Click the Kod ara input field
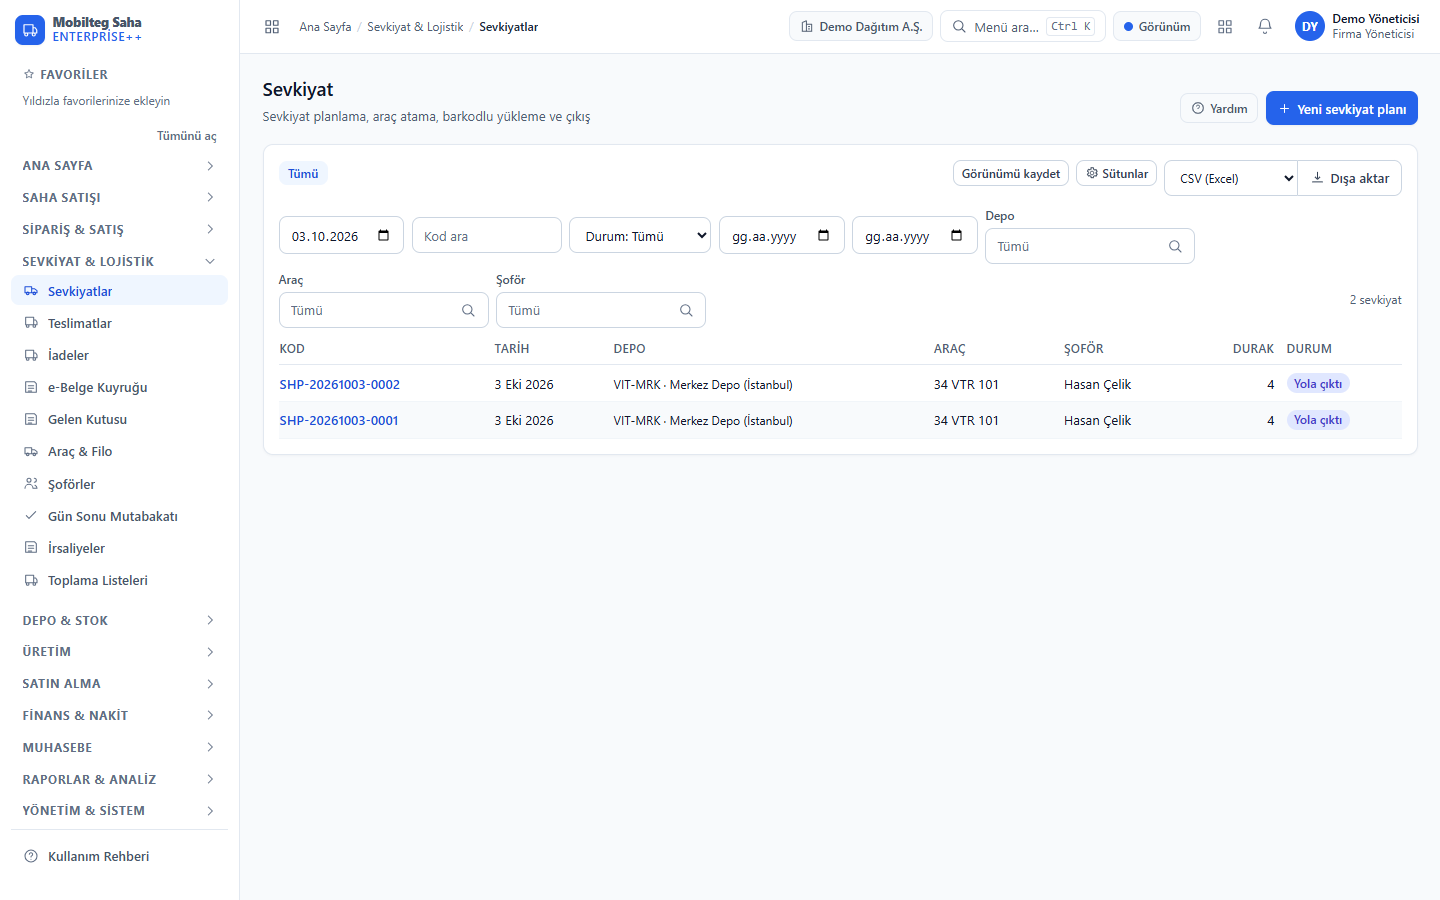The image size is (1440, 900). coord(487,236)
